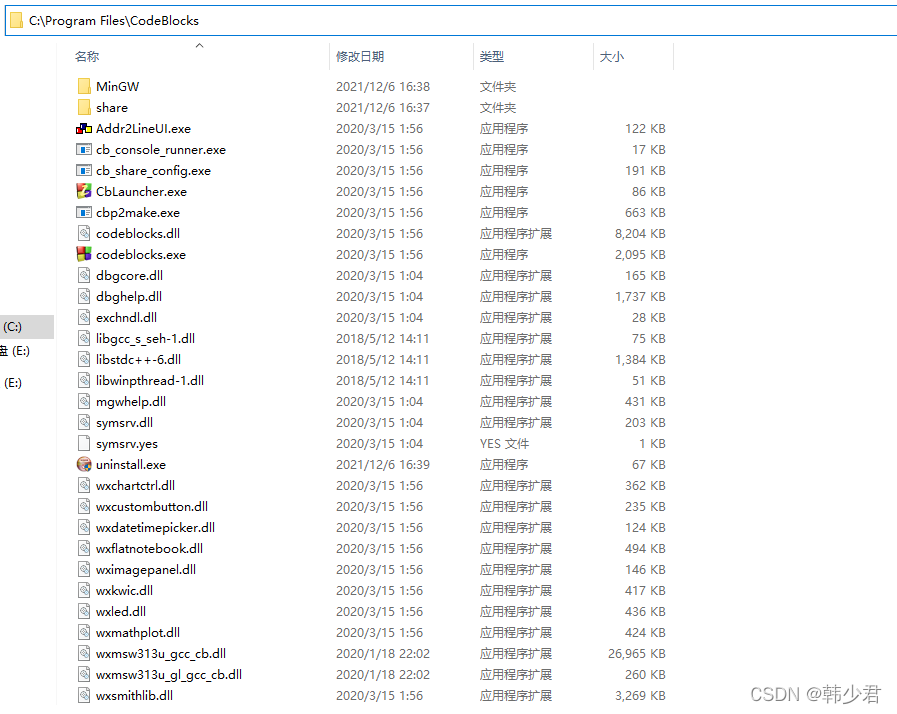This screenshot has width=897, height=714.
Task: Click the symsrv.dll file icon
Action: tap(84, 422)
